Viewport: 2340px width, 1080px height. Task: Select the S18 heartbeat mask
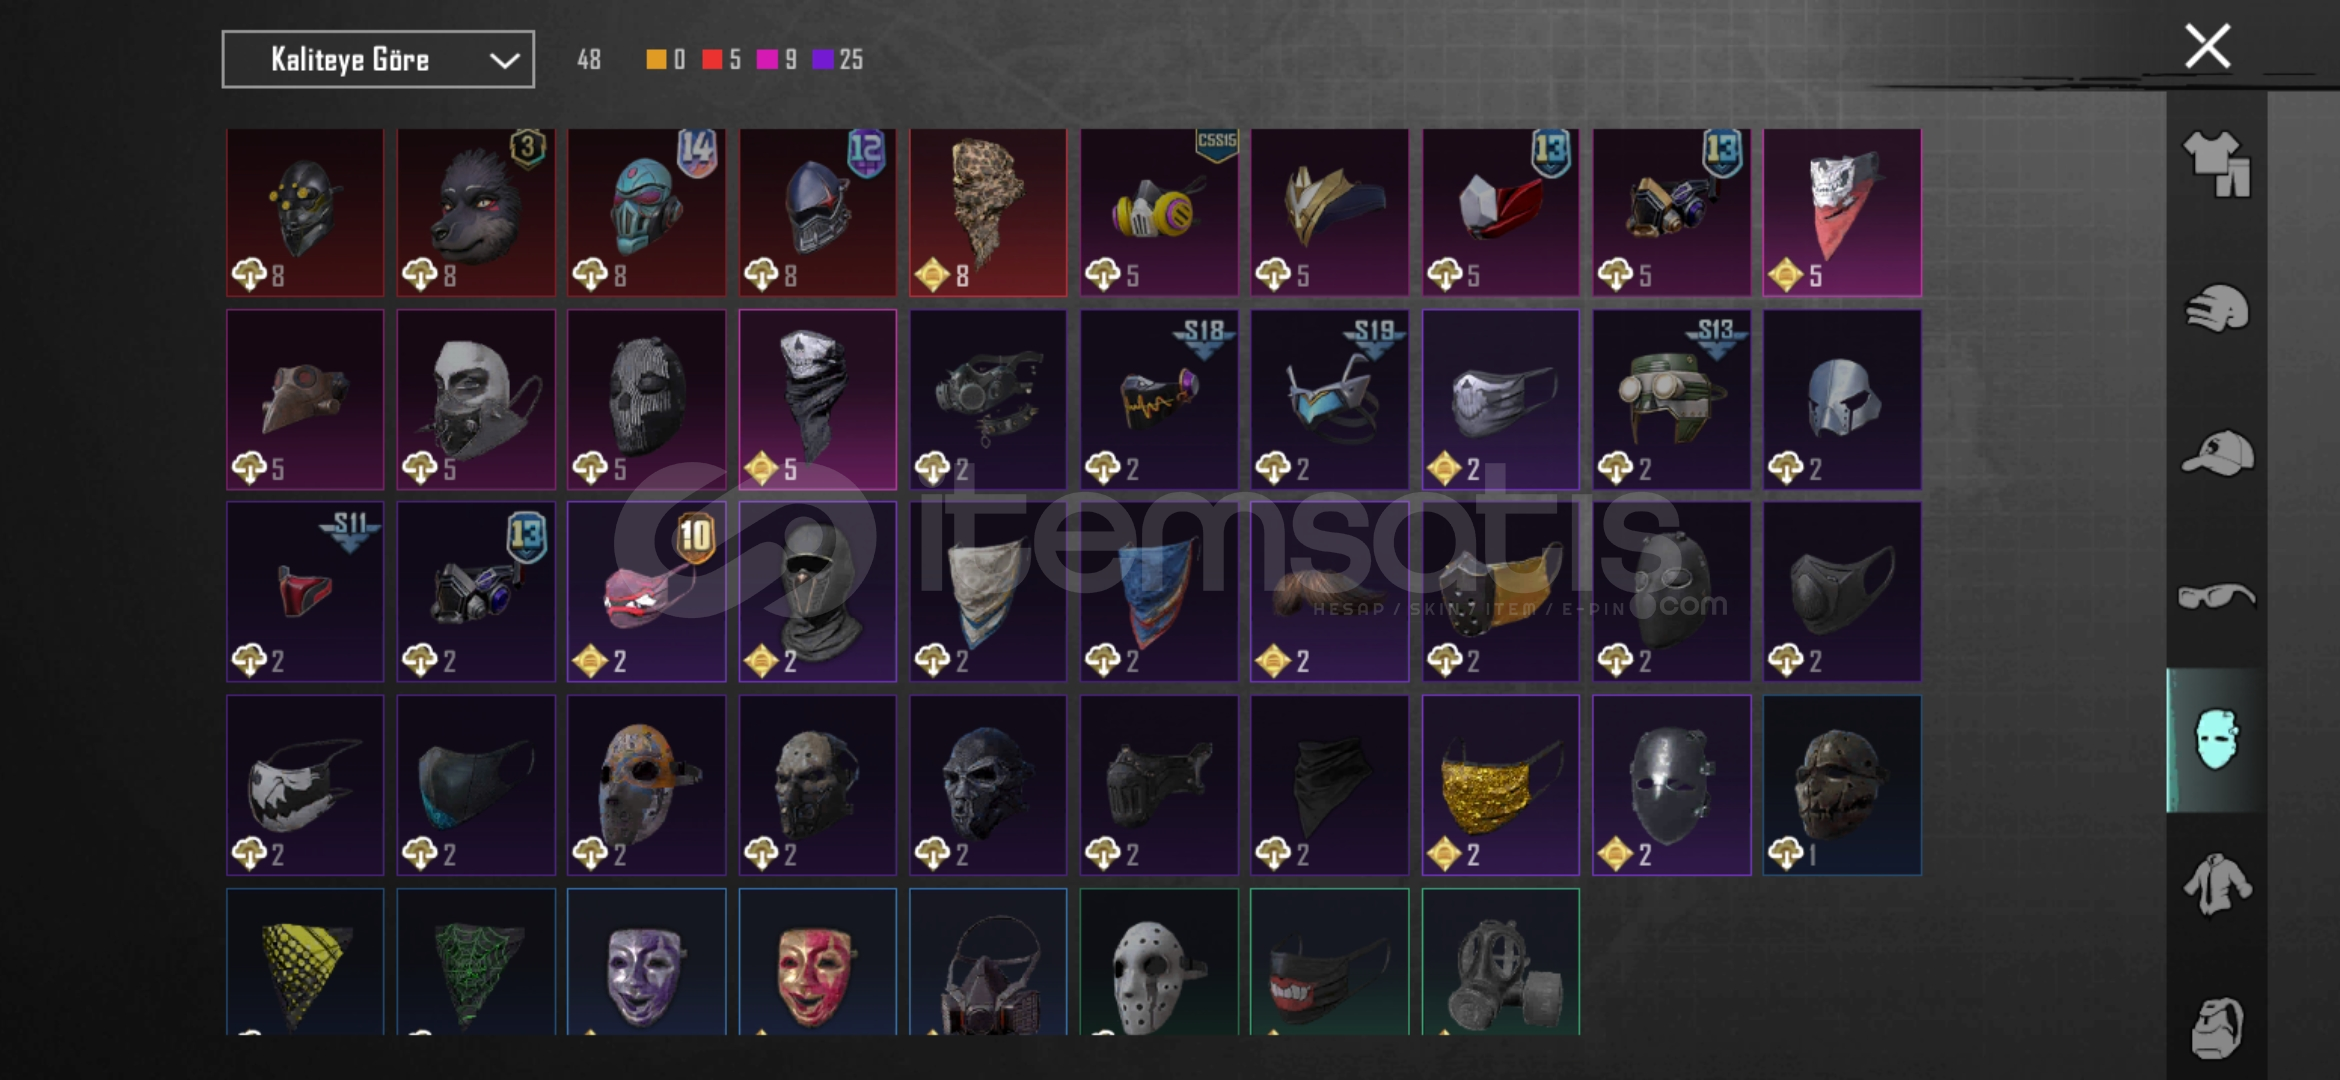[x=1159, y=399]
